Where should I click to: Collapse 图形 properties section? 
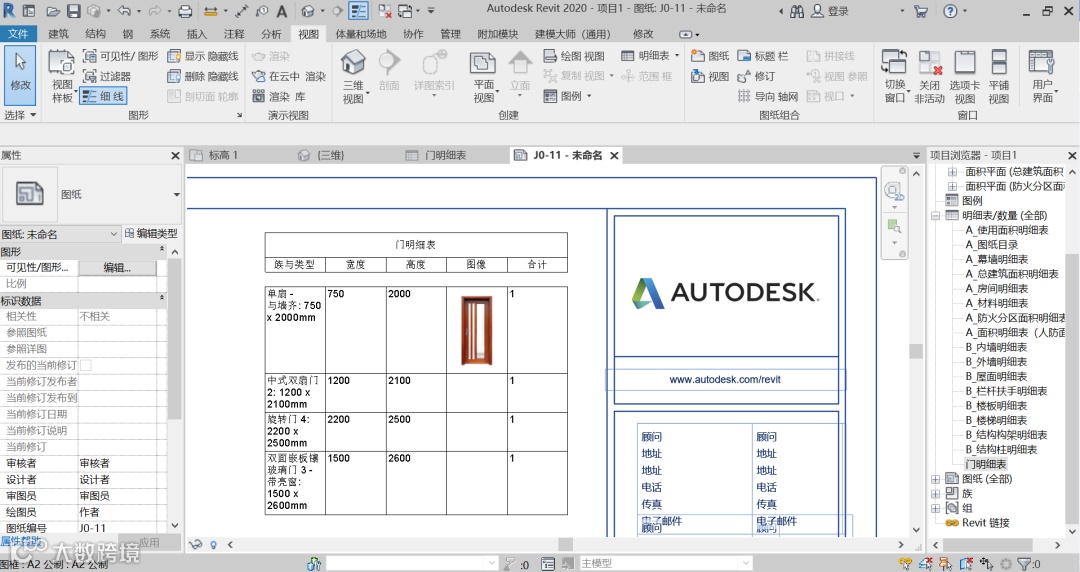pyautogui.click(x=162, y=251)
